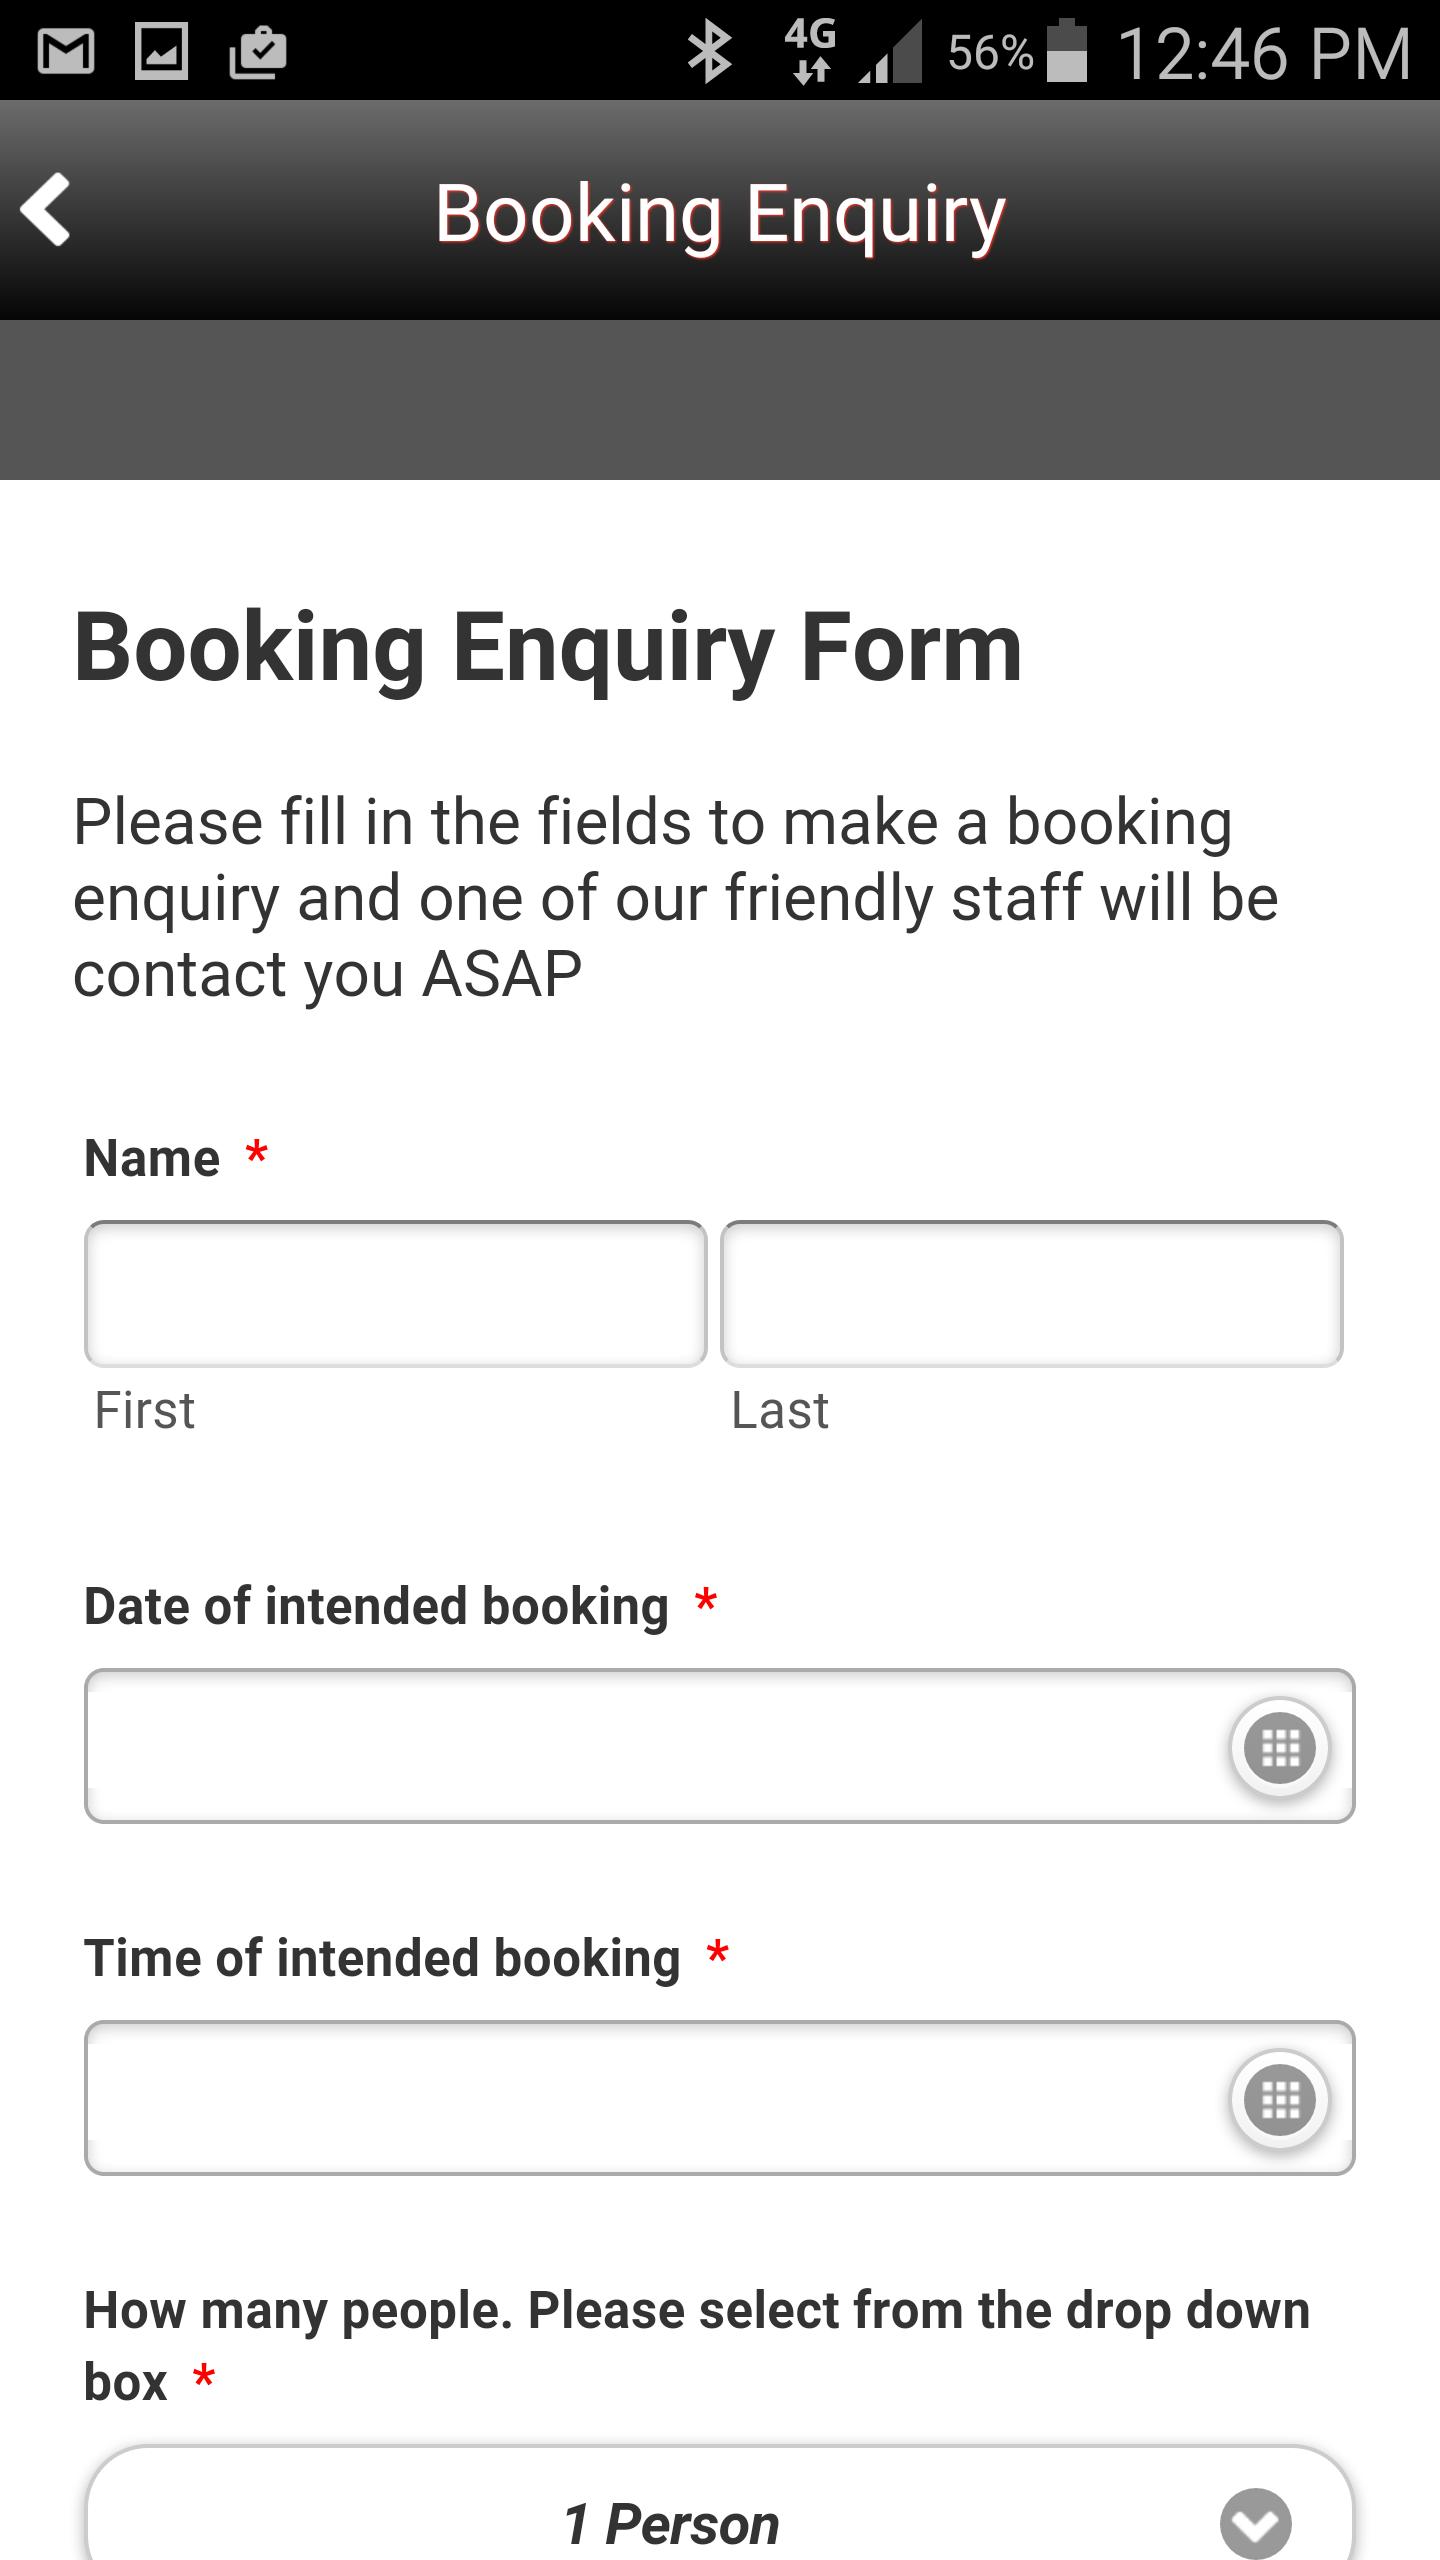1440x2560 pixels.
Task: Tap the Booking Enquiry header title
Action: tap(720, 215)
